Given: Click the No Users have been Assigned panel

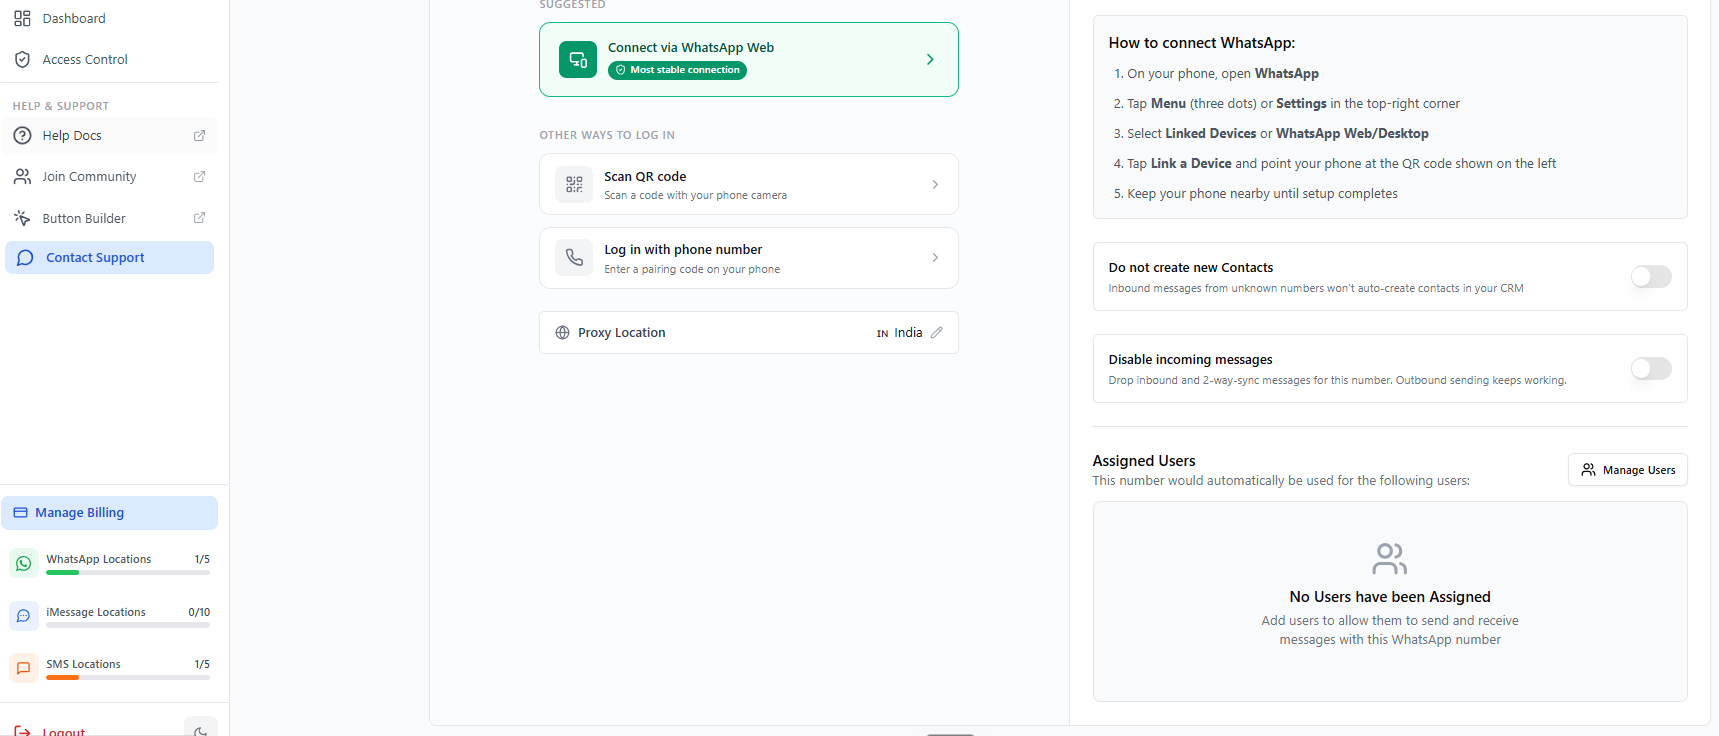Looking at the screenshot, I should pyautogui.click(x=1390, y=602).
